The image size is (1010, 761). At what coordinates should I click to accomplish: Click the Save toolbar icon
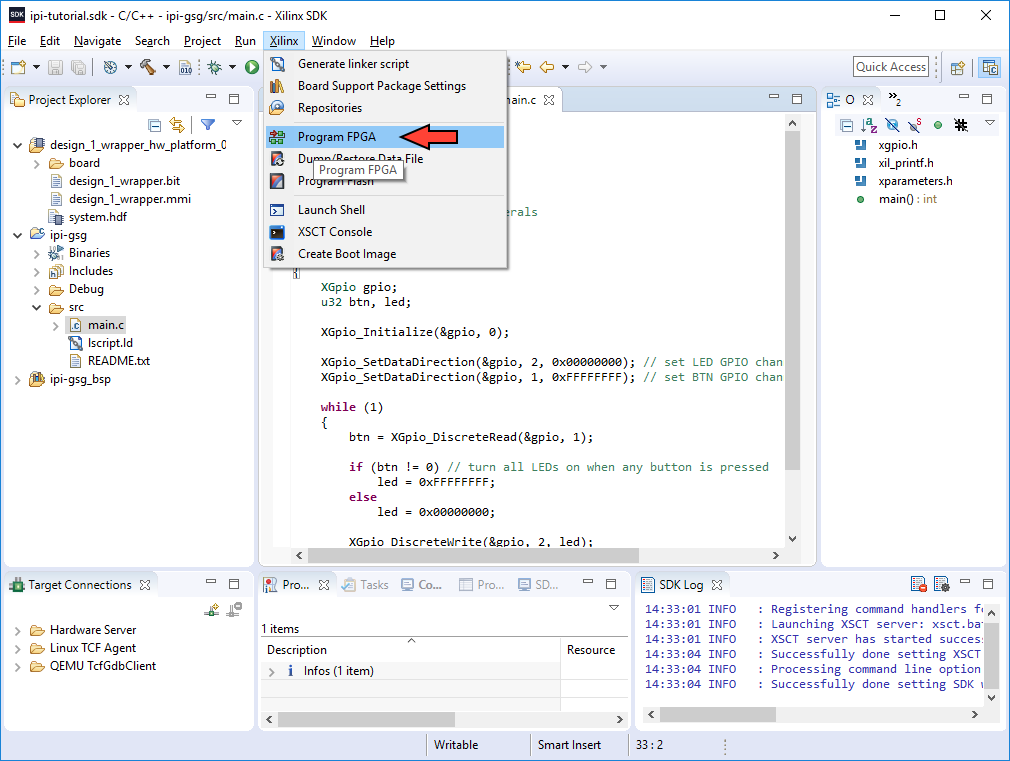(55, 67)
